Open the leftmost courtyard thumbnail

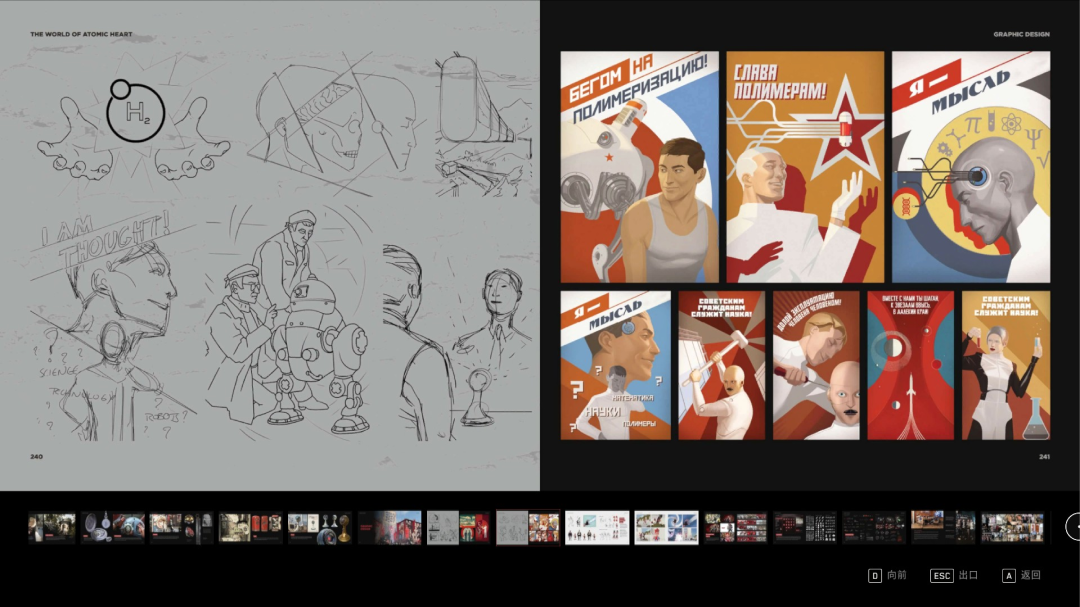[52, 528]
